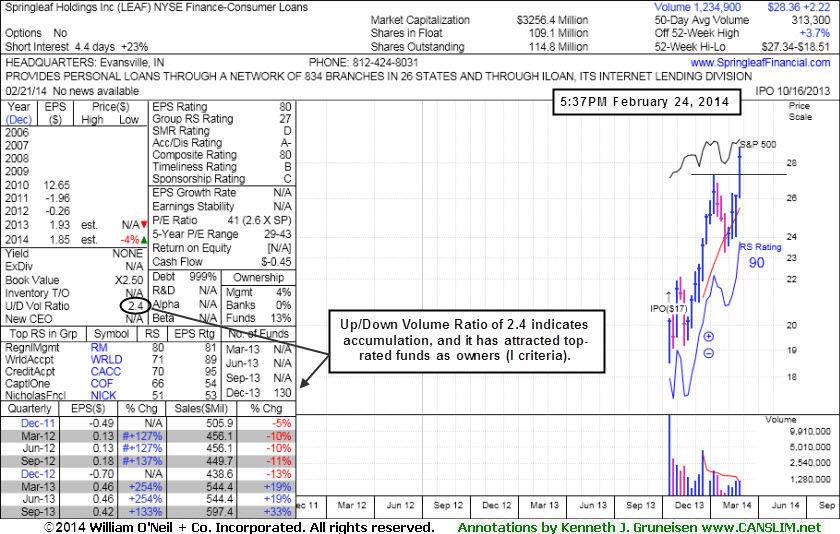This screenshot has height=534, width=840.
Task: Click the P/E Ratio 41 (2.6 X SP) value
Action: click(x=259, y=220)
